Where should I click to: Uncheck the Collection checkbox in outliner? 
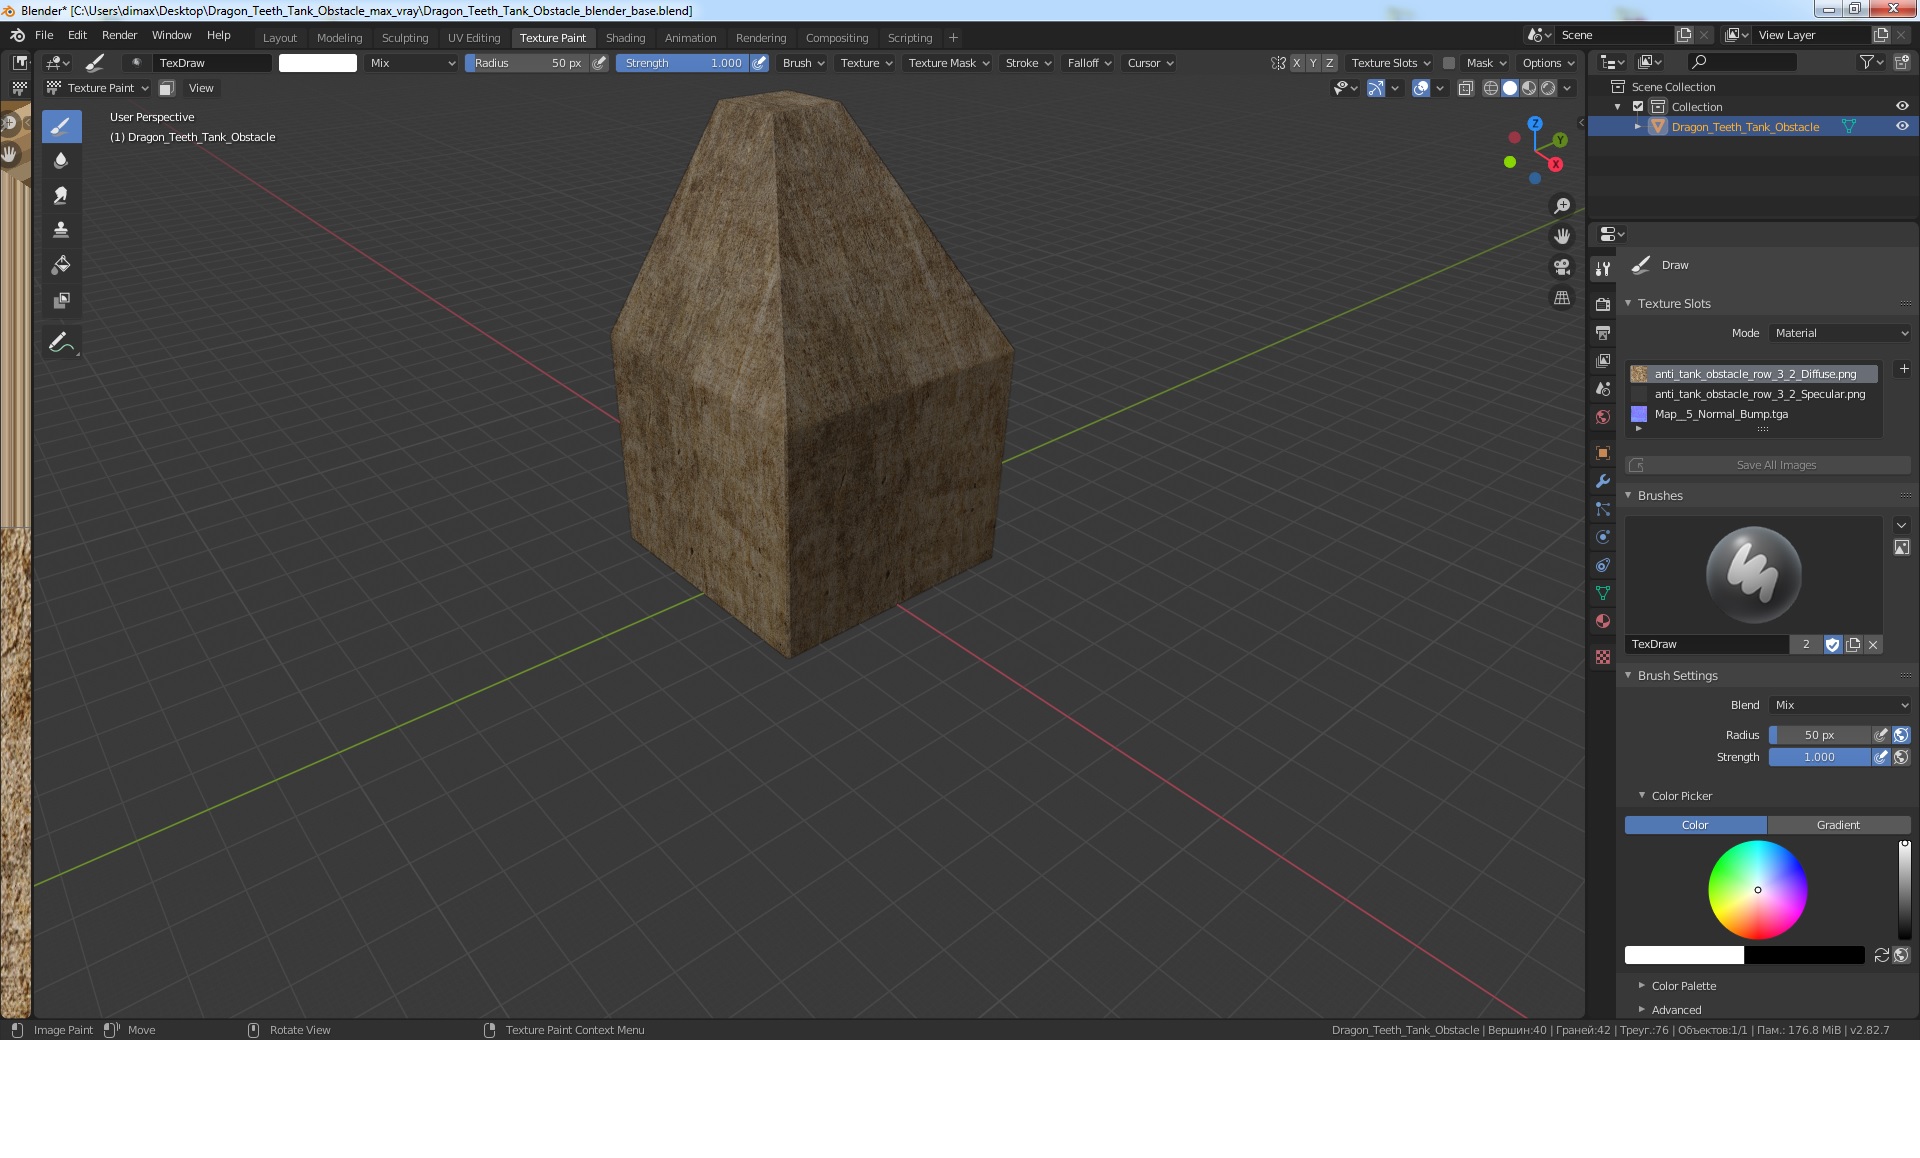1638,106
